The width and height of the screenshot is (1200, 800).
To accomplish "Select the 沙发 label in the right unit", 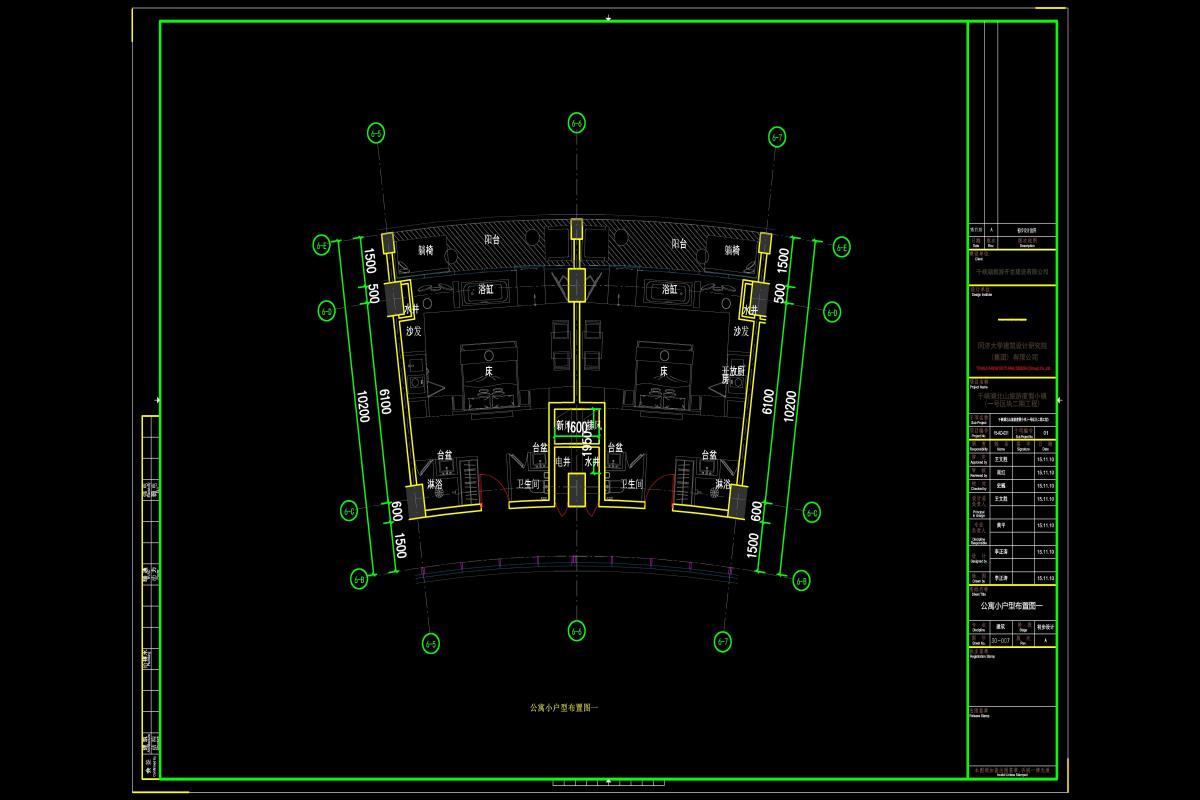I will (741, 331).
